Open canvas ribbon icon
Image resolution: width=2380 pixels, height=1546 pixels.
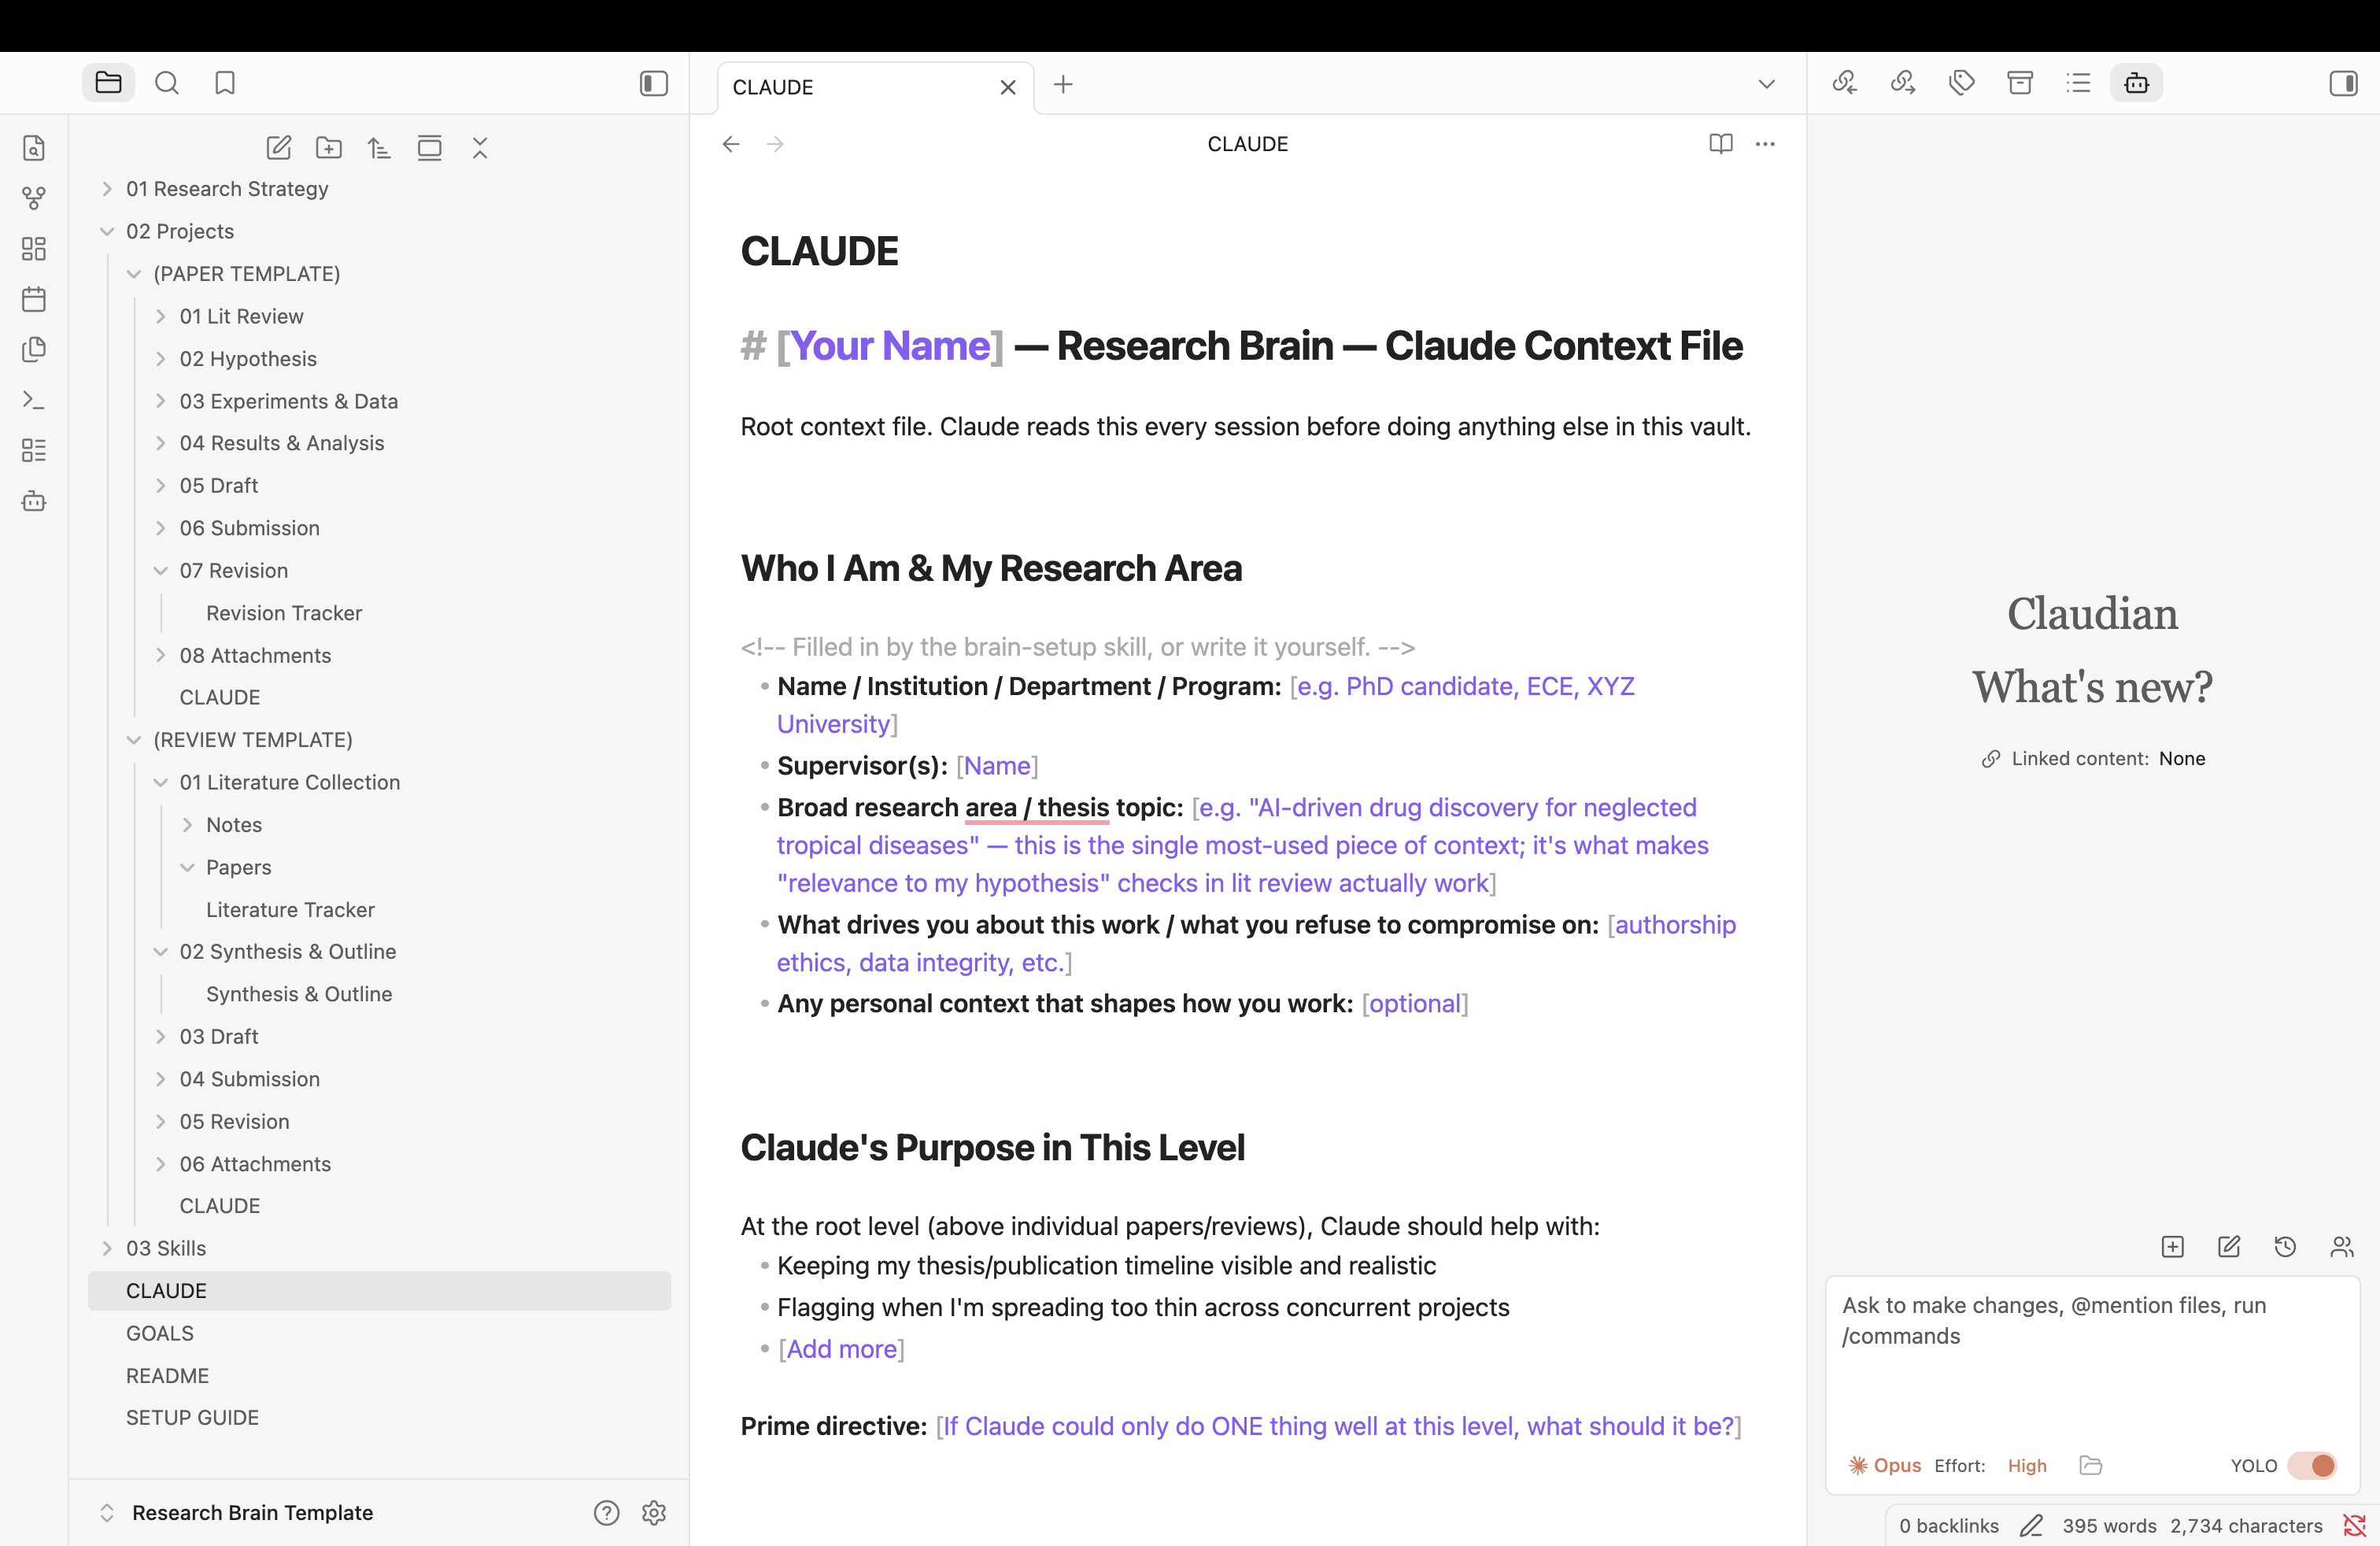point(34,249)
